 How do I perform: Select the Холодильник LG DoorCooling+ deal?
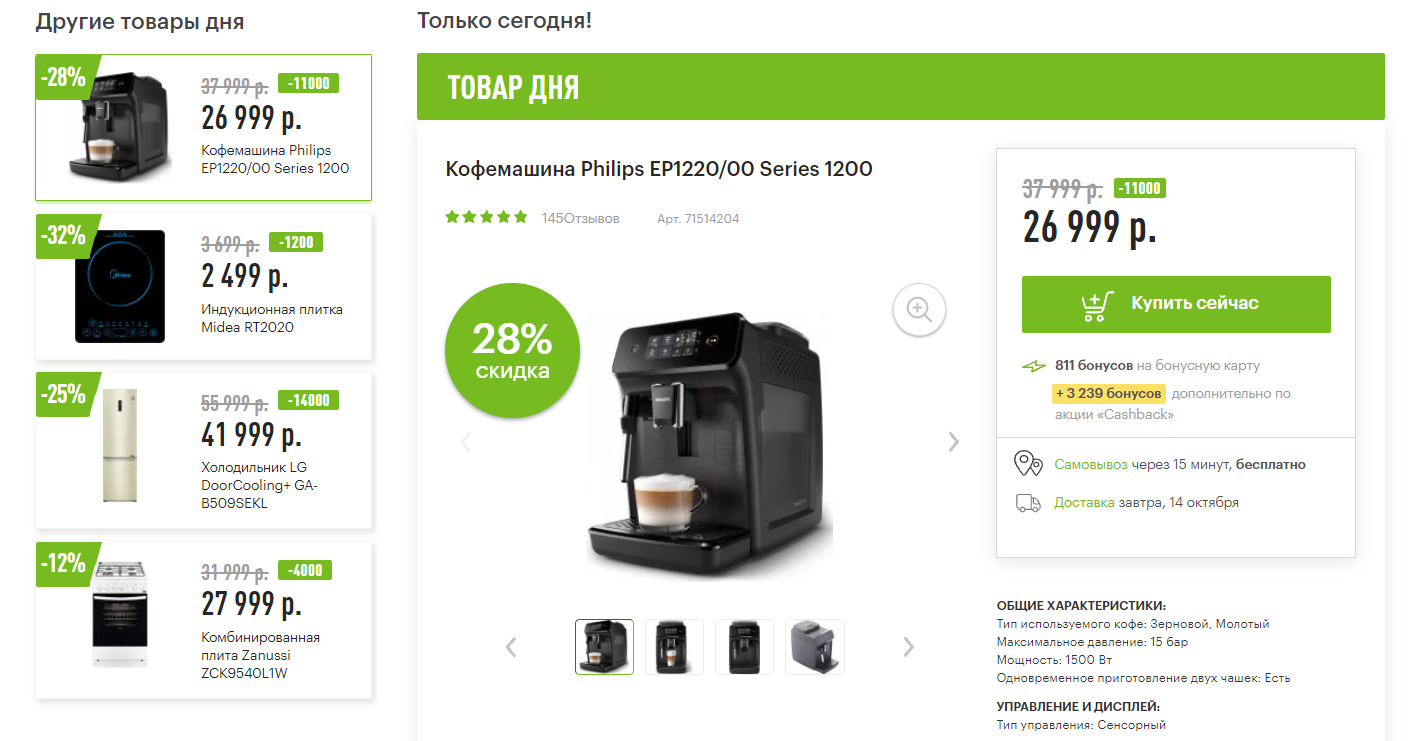[x=204, y=451]
